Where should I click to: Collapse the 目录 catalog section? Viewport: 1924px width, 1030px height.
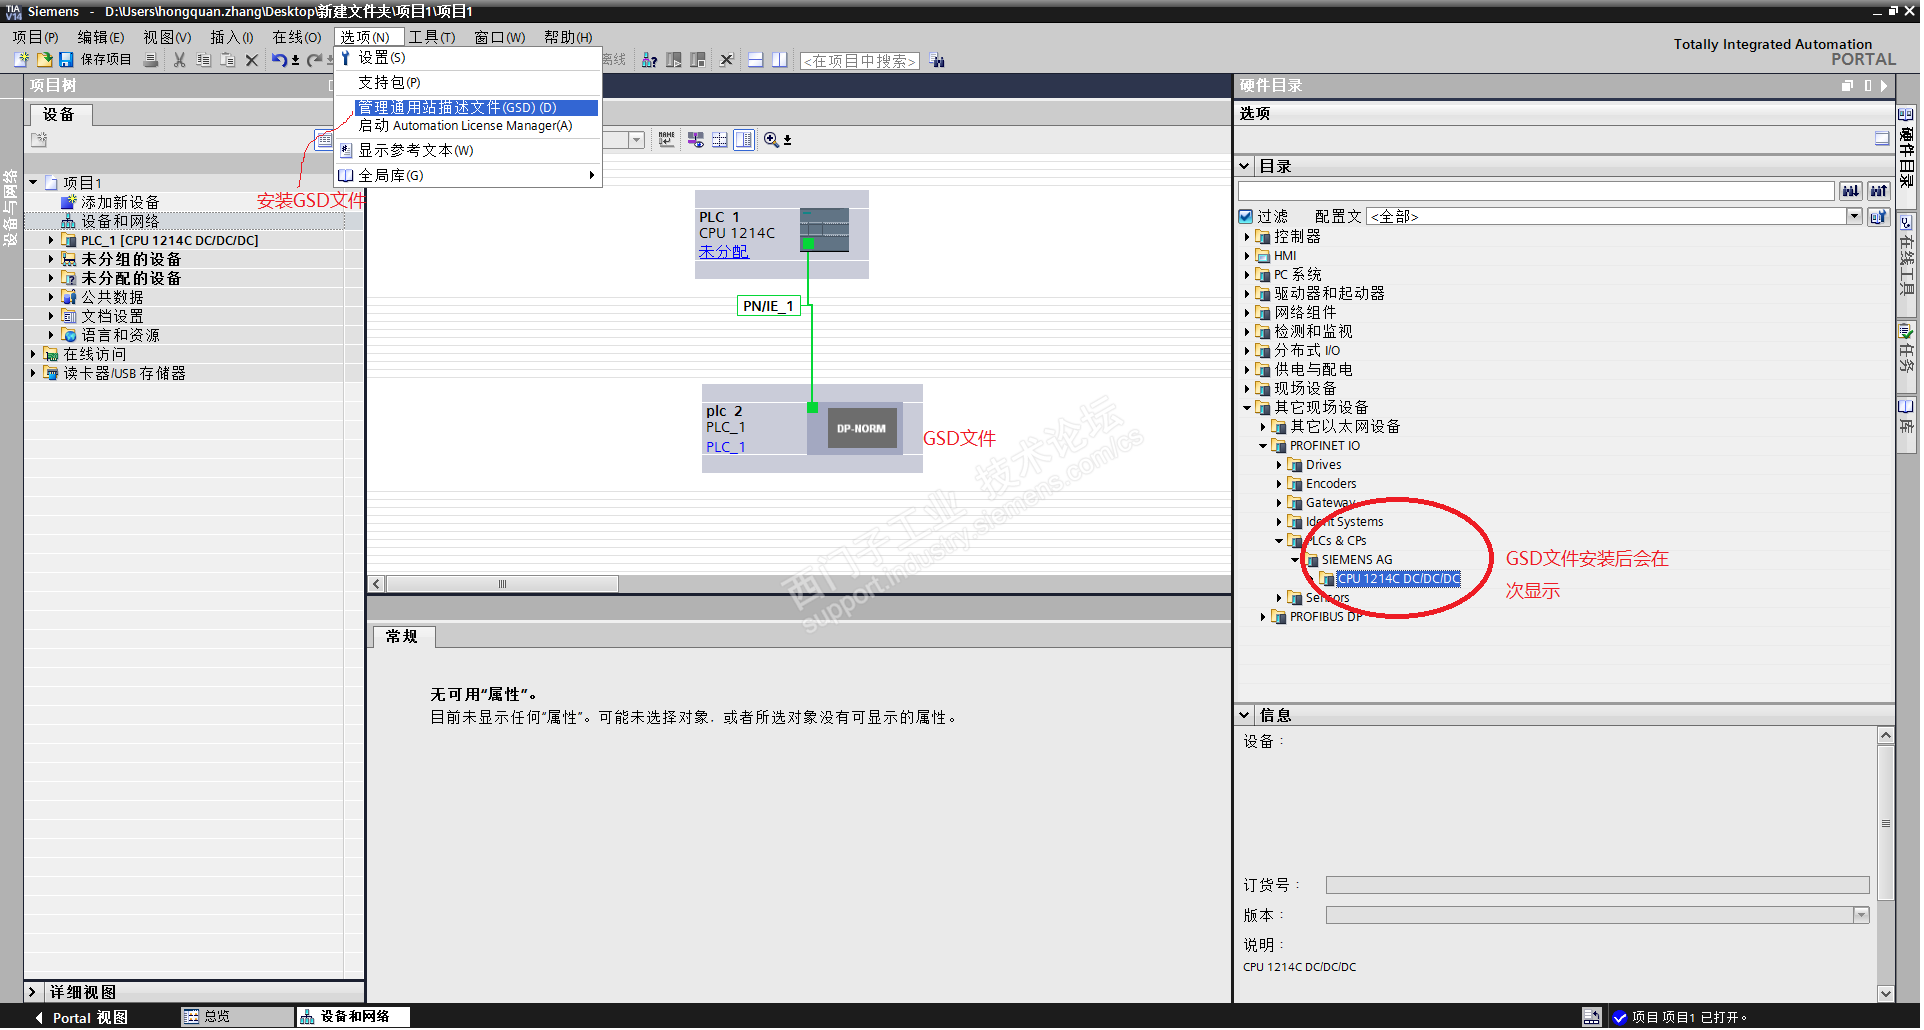pos(1245,167)
